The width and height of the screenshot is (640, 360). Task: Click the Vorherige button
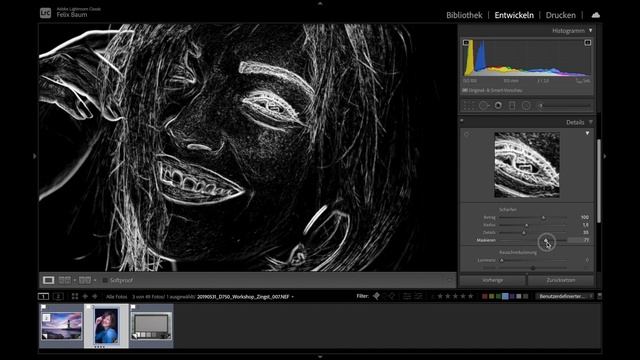[493, 280]
